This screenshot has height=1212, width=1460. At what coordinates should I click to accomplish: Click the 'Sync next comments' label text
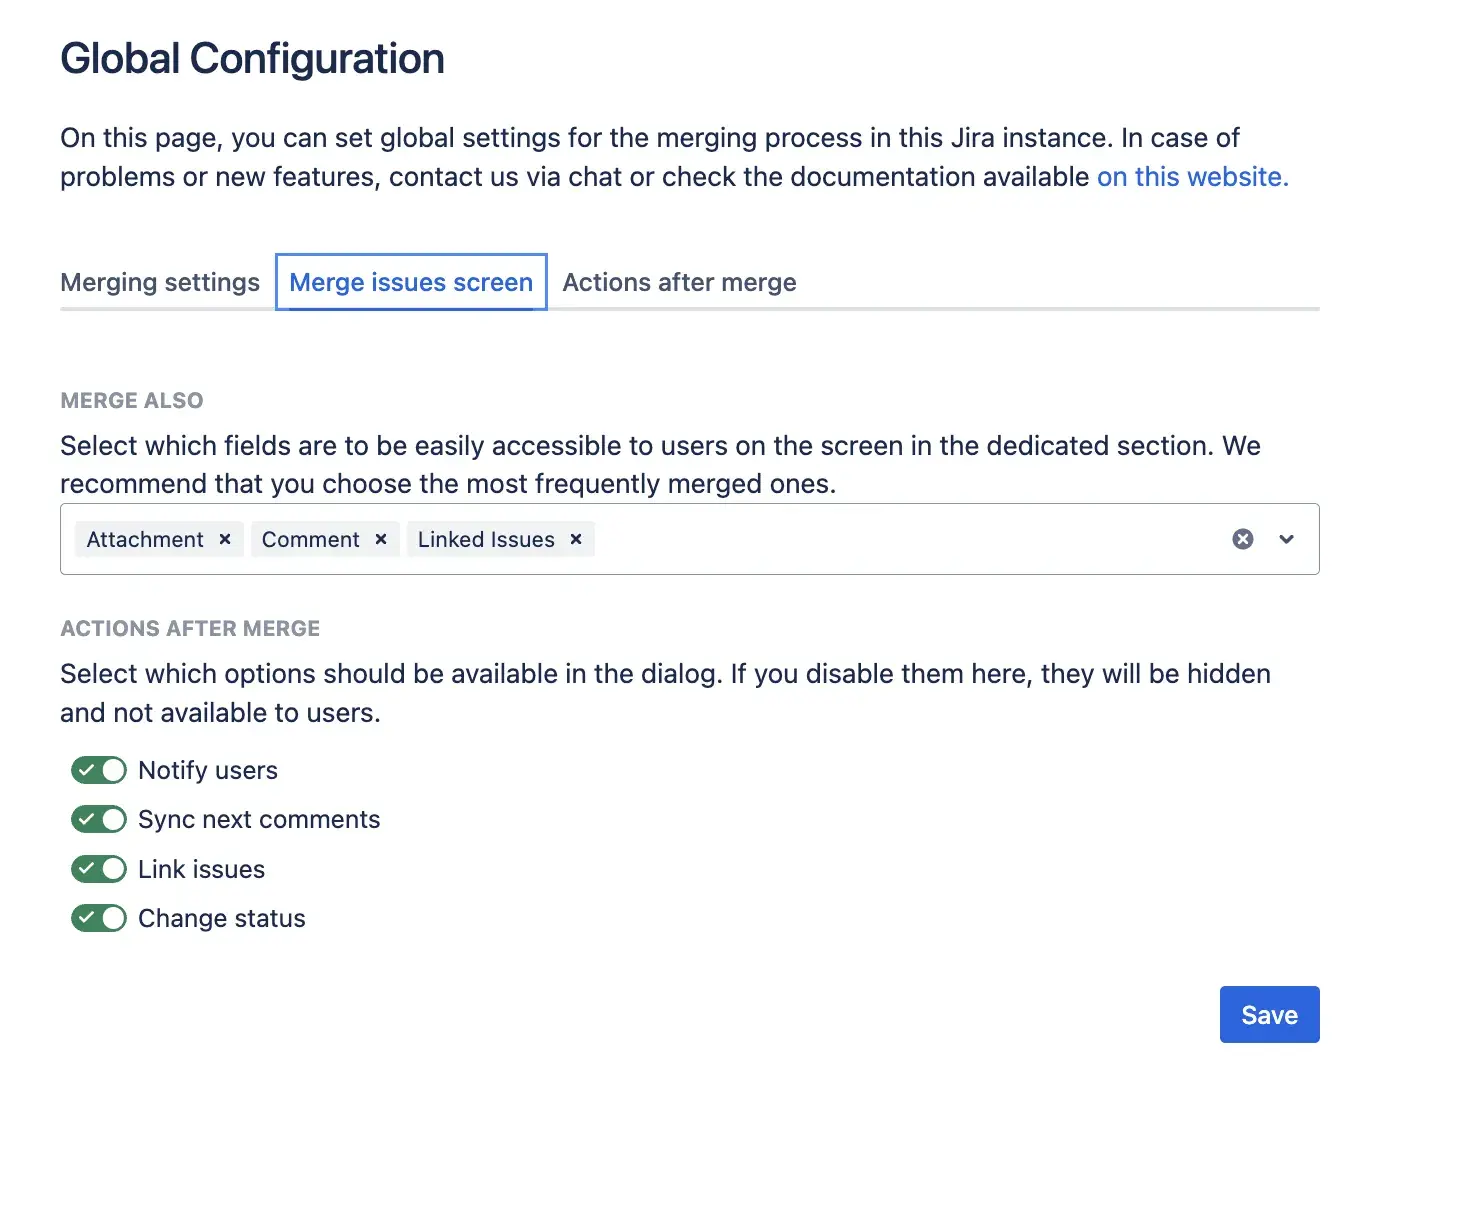pos(259,819)
